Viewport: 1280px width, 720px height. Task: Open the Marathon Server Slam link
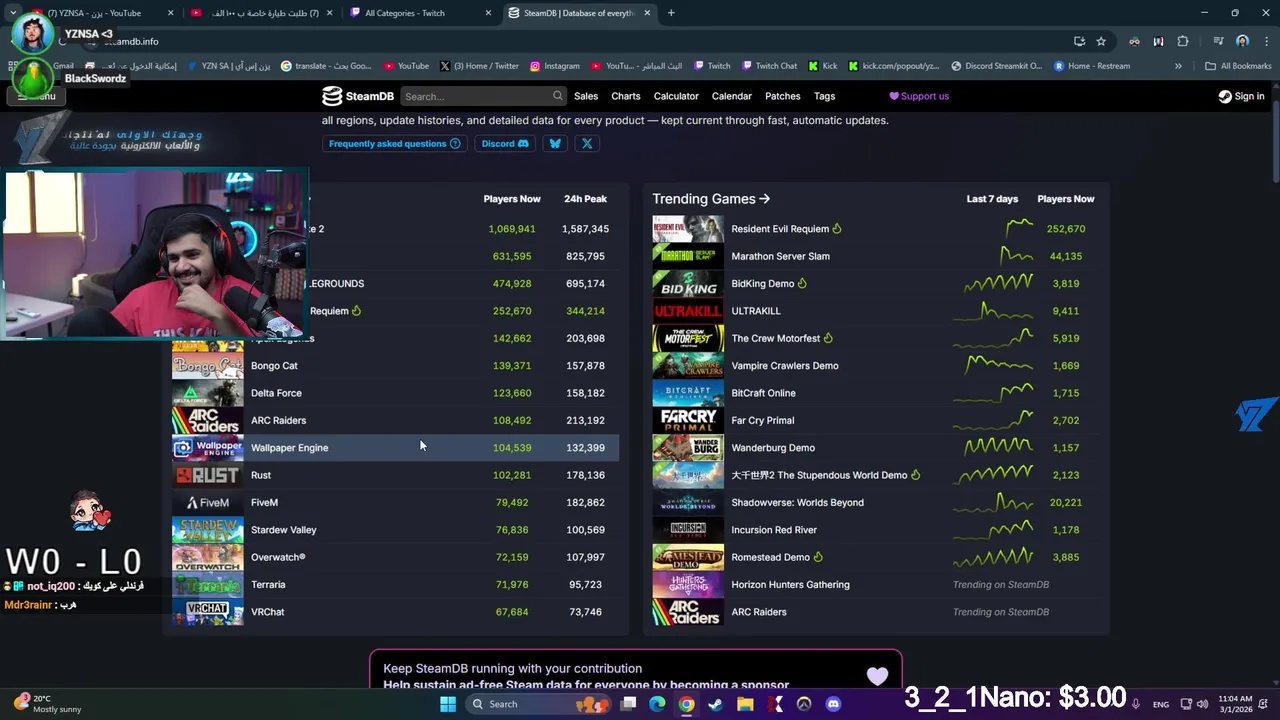coord(780,256)
